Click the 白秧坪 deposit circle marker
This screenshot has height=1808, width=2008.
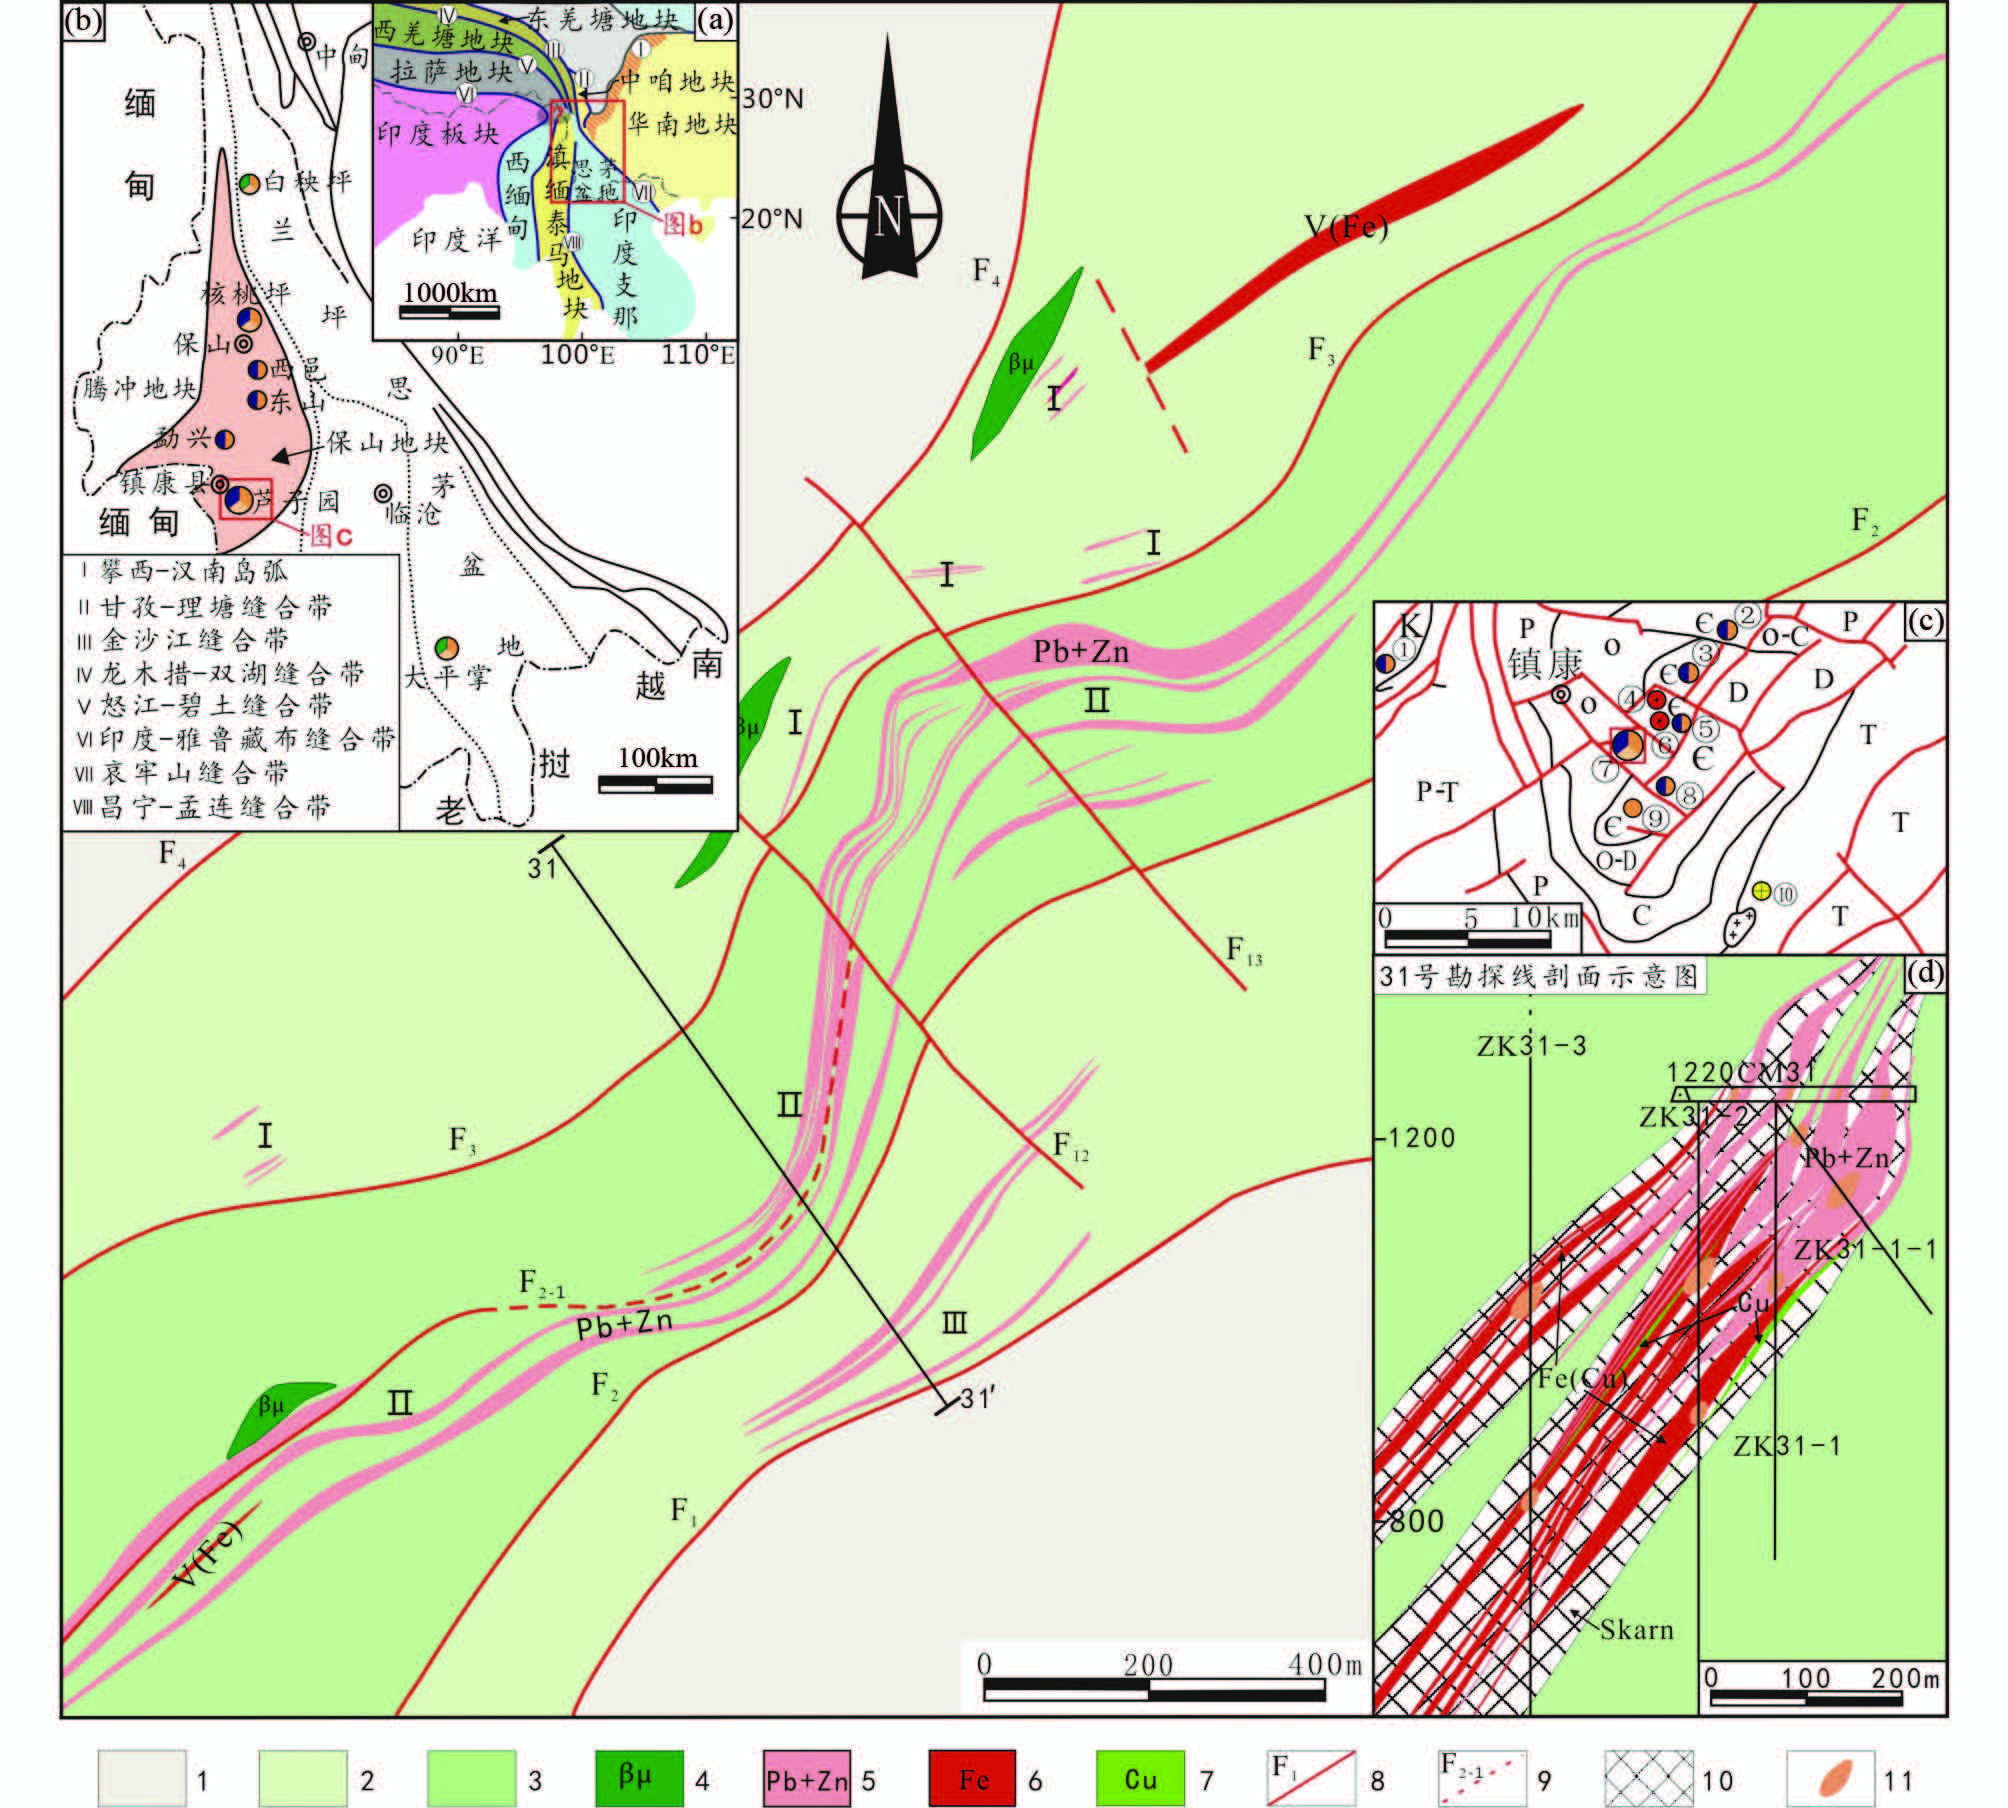pyautogui.click(x=250, y=183)
